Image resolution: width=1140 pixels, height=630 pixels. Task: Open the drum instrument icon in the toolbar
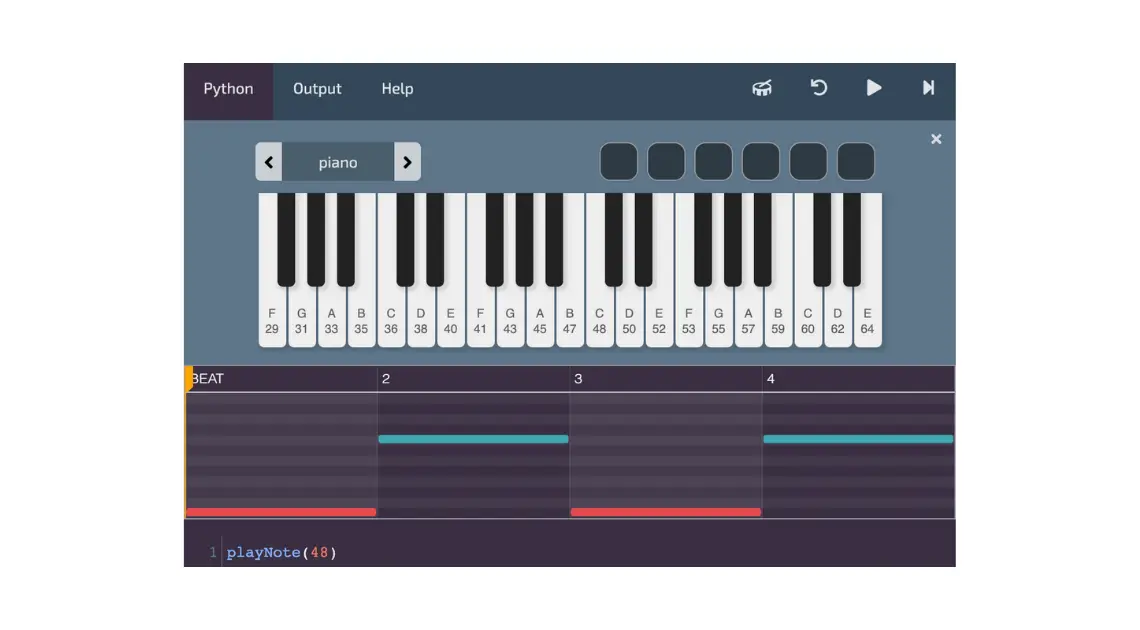click(761, 88)
